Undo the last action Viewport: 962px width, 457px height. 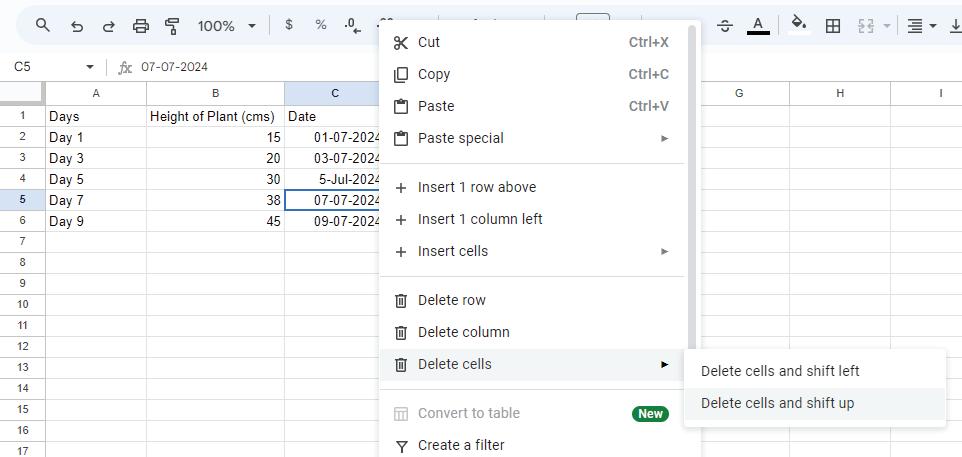(77, 25)
